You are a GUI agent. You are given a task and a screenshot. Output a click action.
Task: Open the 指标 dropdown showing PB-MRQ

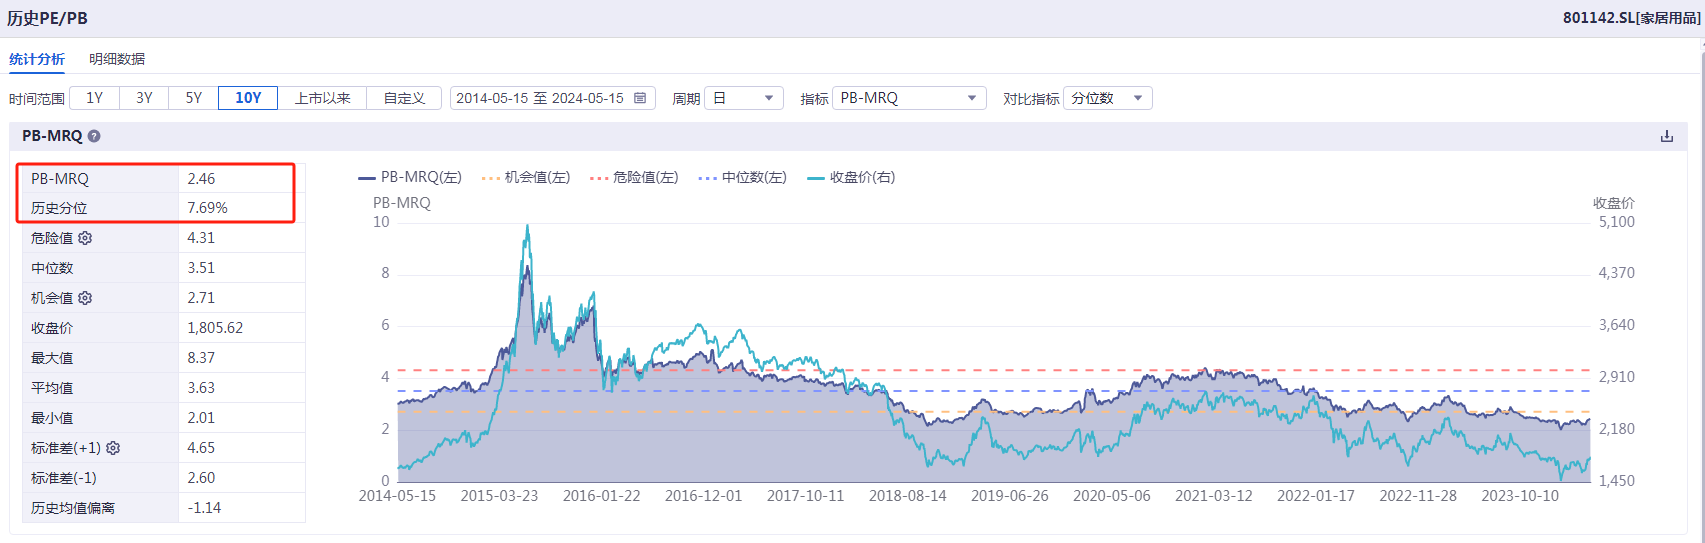click(x=908, y=98)
